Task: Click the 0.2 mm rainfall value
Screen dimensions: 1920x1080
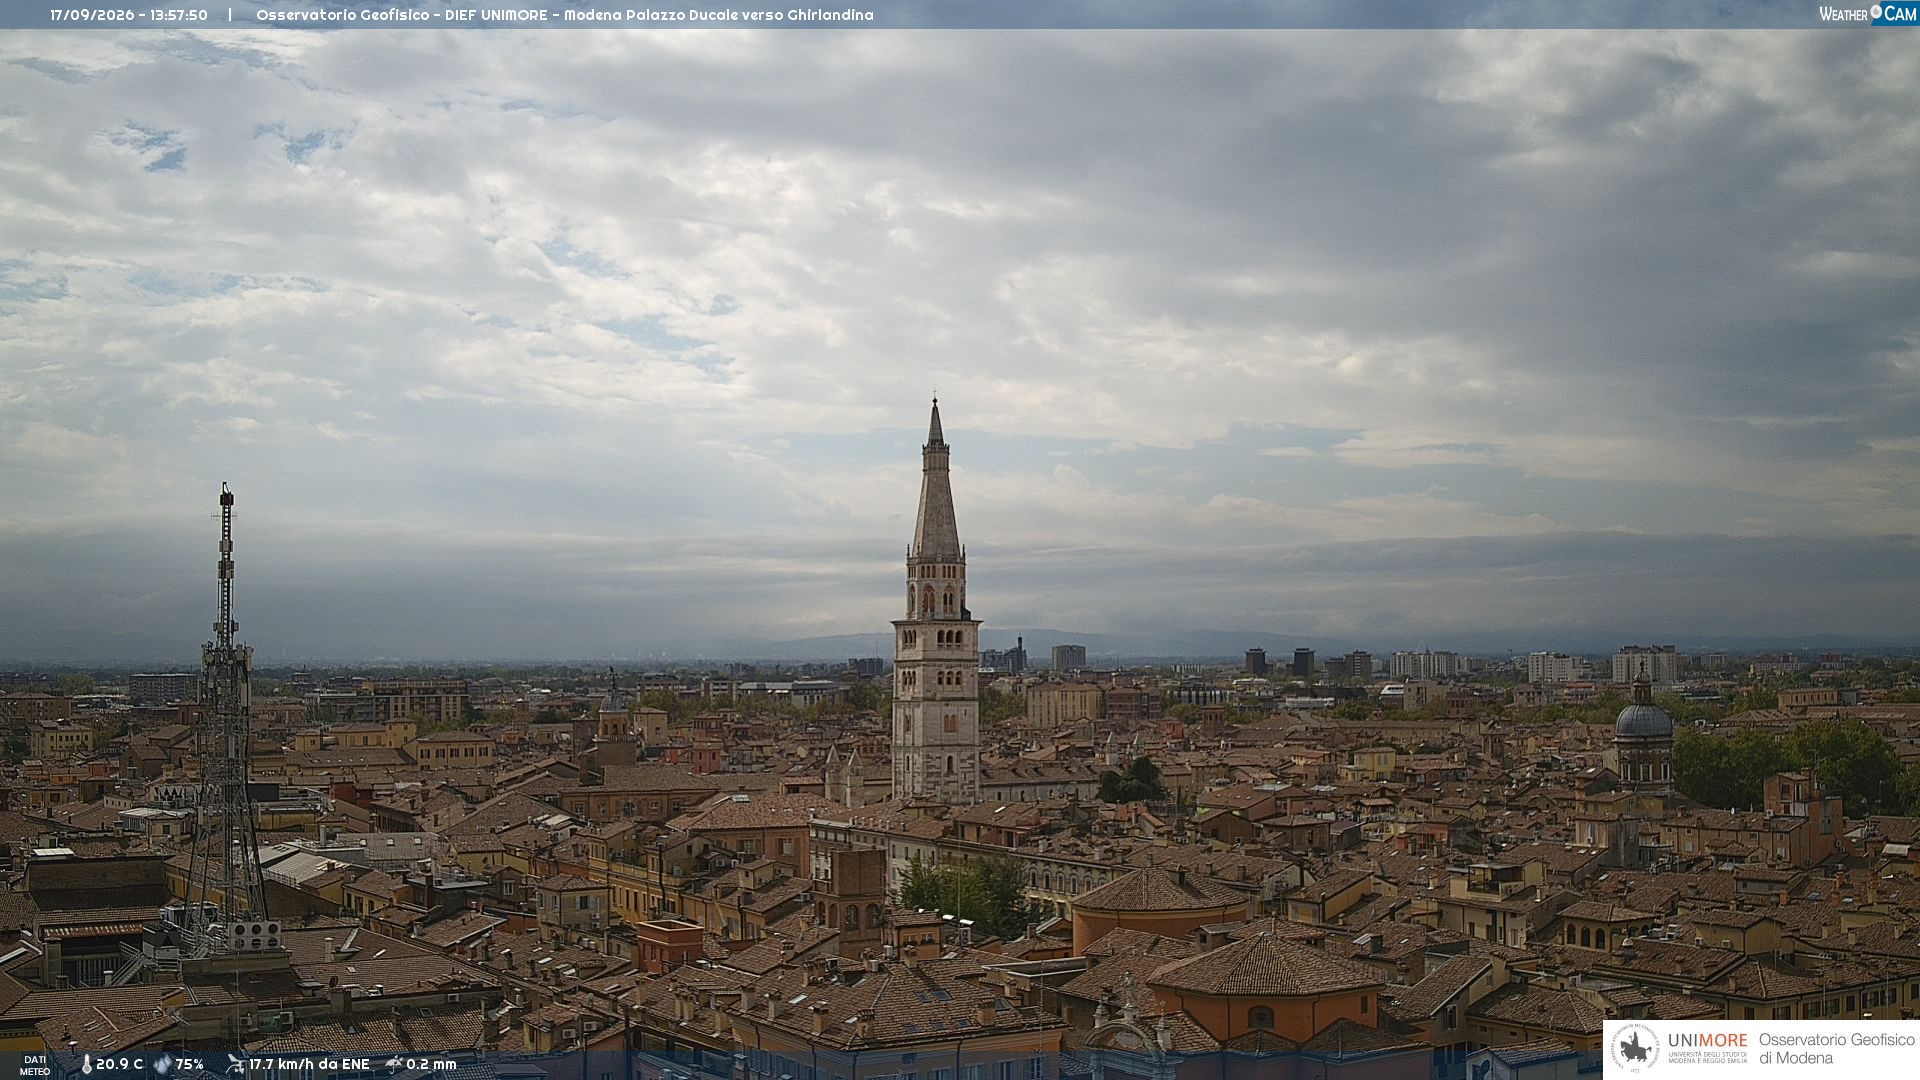Action: pos(431,1064)
